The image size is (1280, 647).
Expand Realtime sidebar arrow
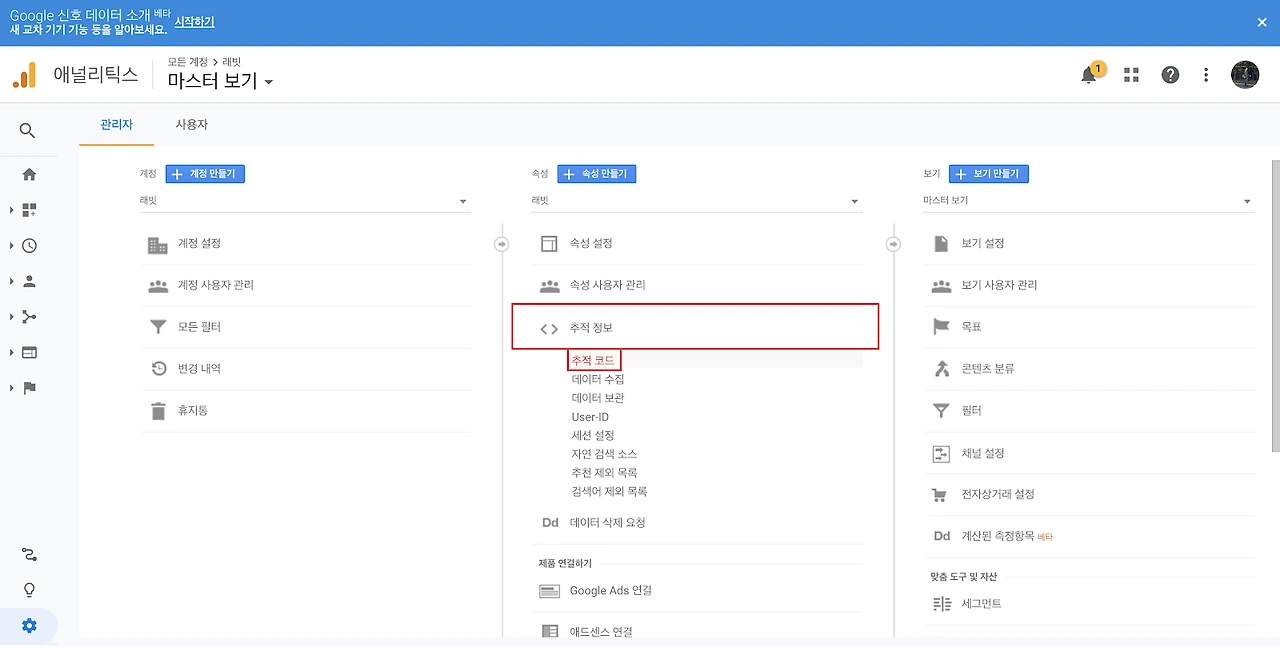tap(11, 246)
